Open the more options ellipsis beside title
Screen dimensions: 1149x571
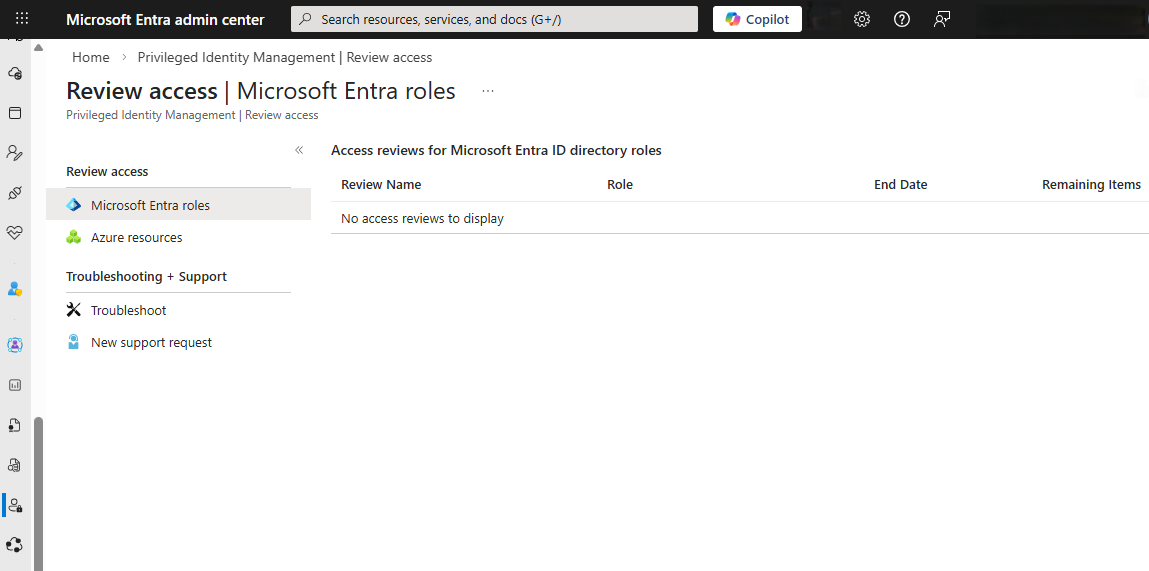coord(488,91)
